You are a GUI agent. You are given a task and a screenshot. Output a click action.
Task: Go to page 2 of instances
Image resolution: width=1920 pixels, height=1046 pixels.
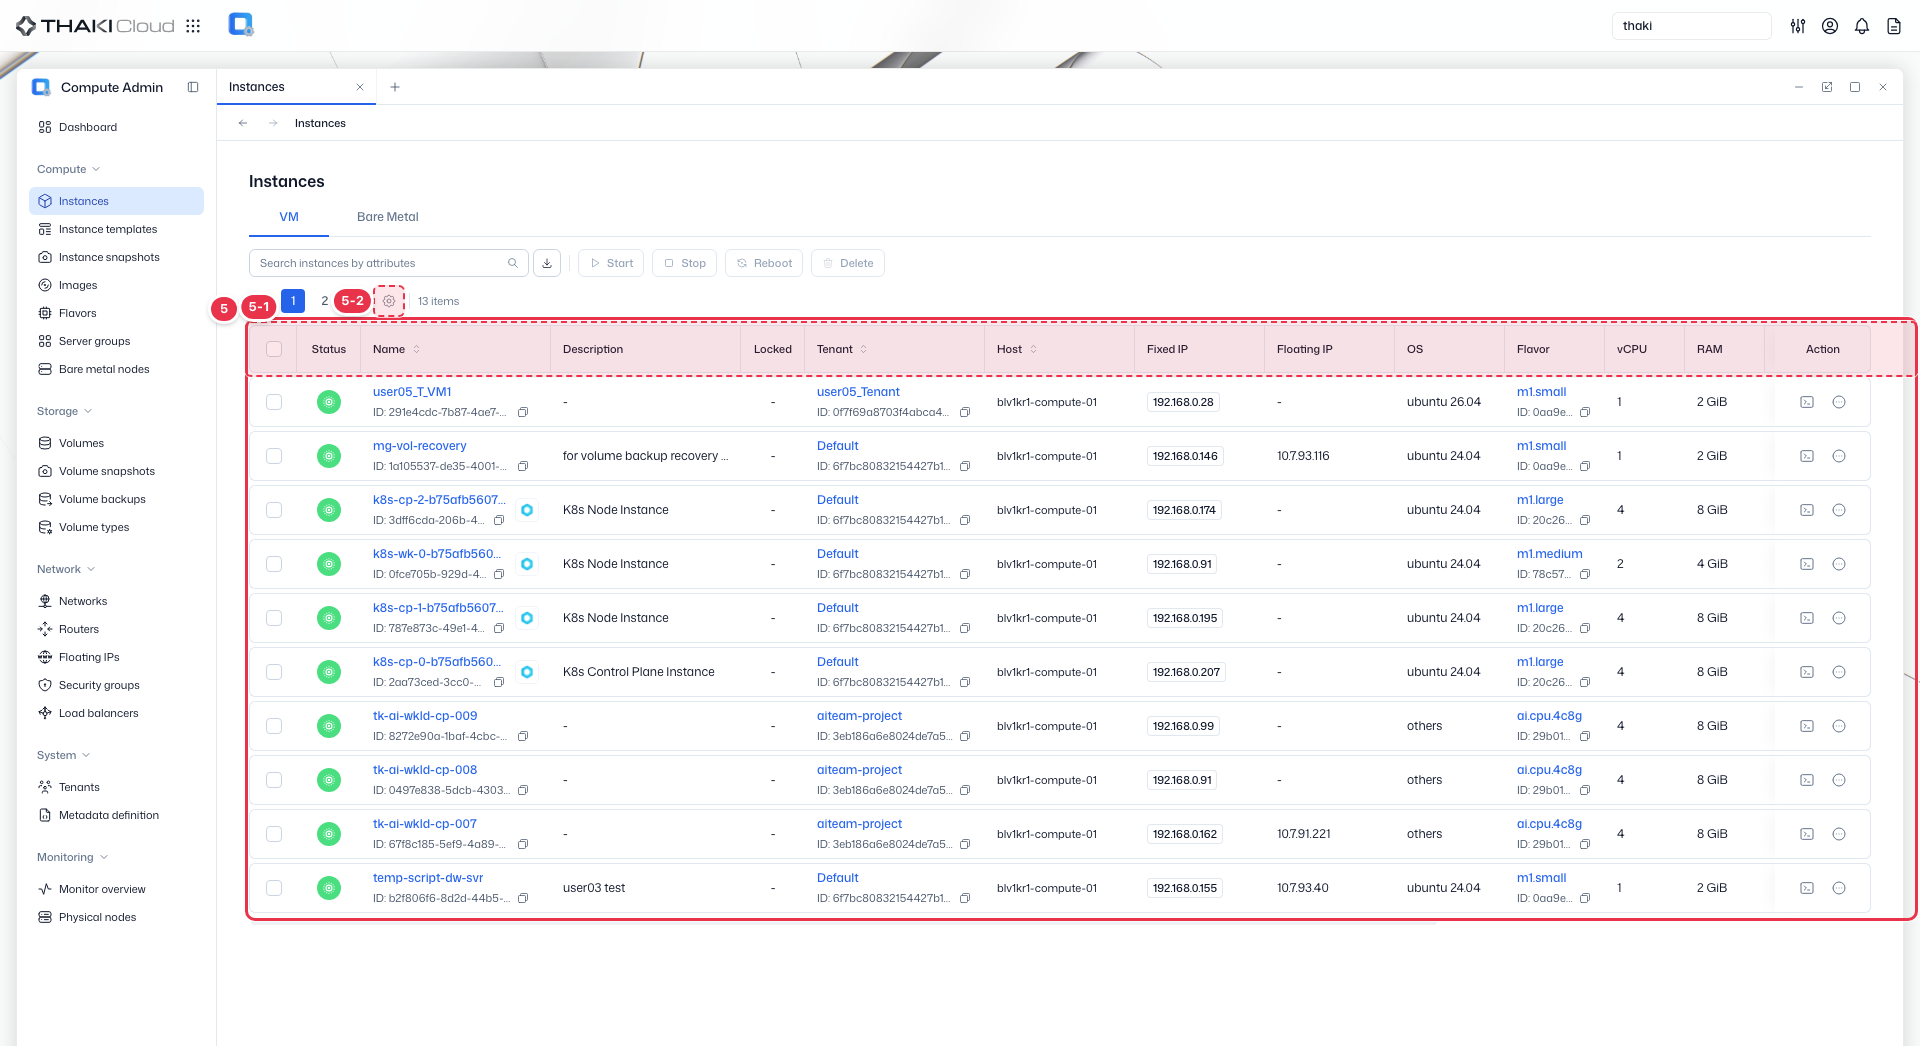[324, 301]
